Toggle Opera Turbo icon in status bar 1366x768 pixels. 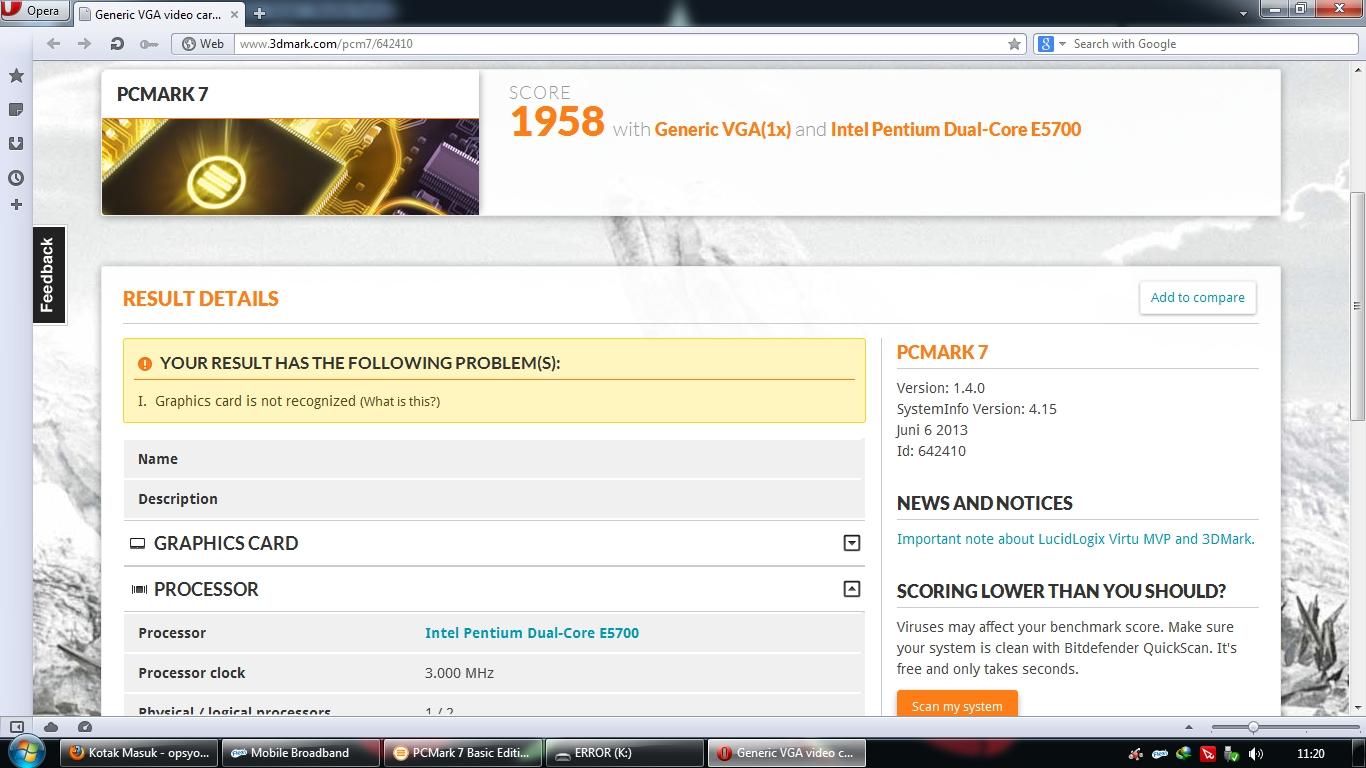(x=85, y=727)
